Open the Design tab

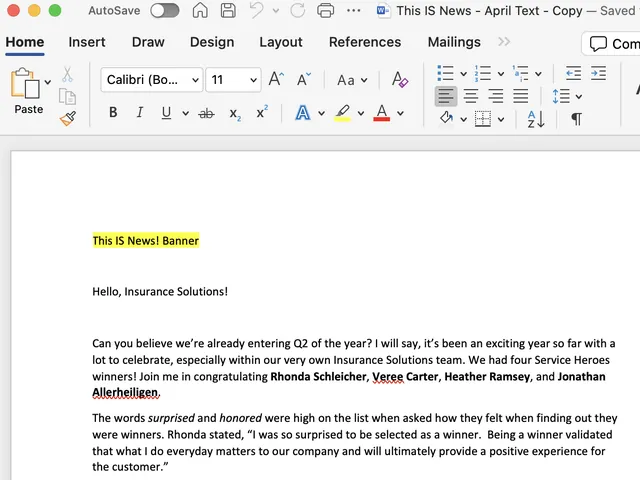212,42
